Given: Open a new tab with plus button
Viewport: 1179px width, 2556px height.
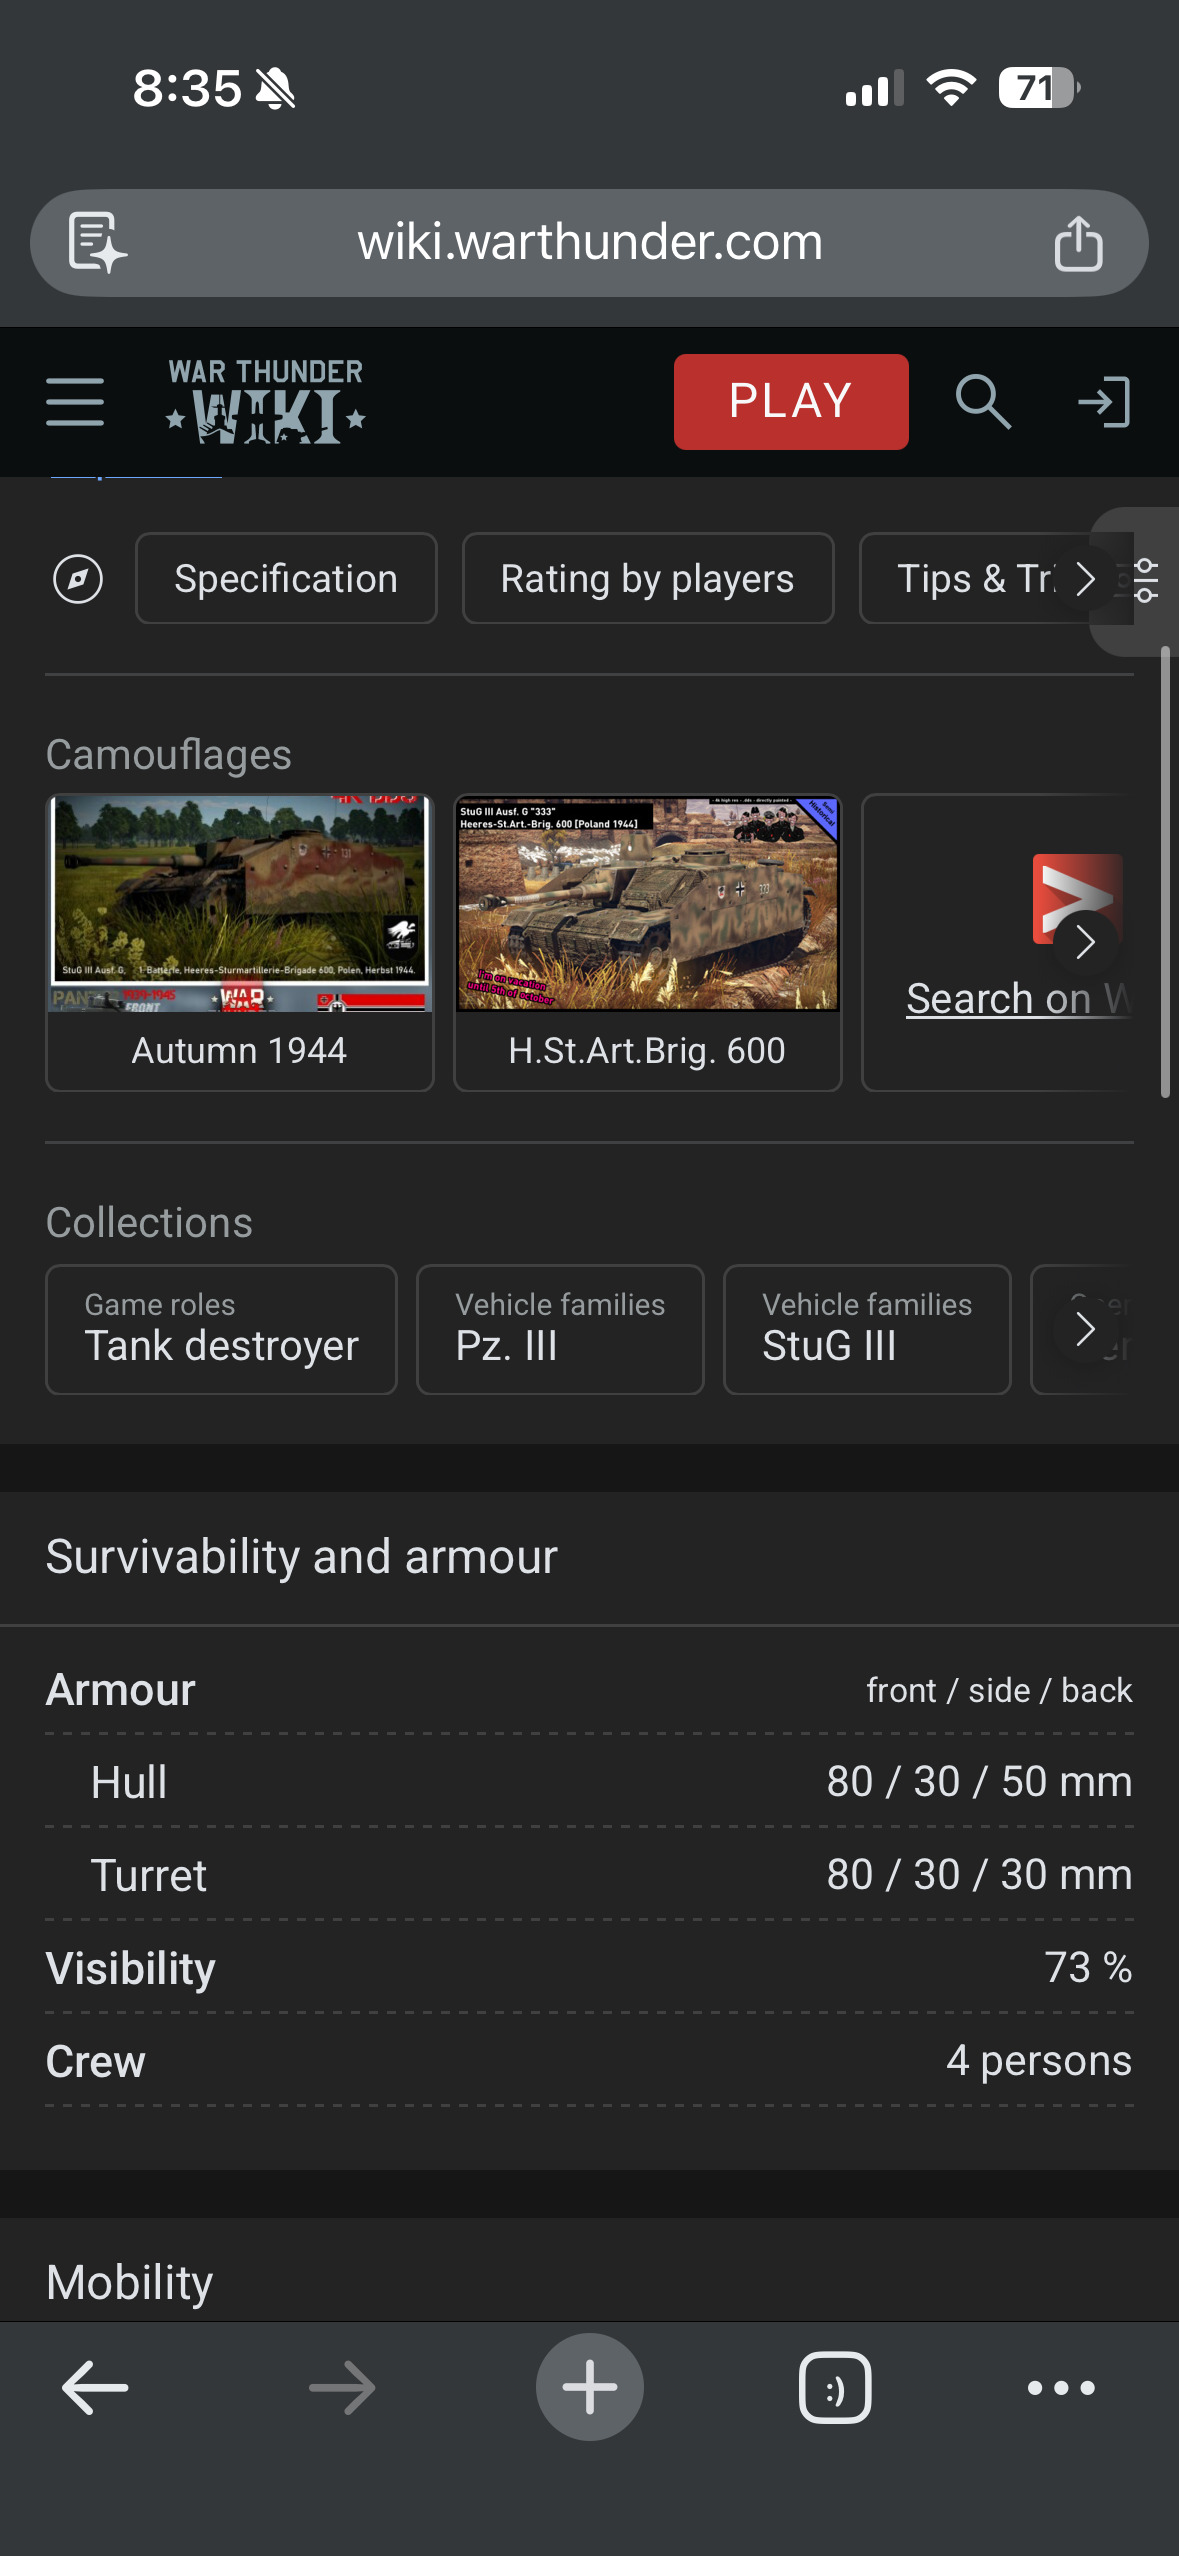Looking at the screenshot, I should coord(590,2388).
